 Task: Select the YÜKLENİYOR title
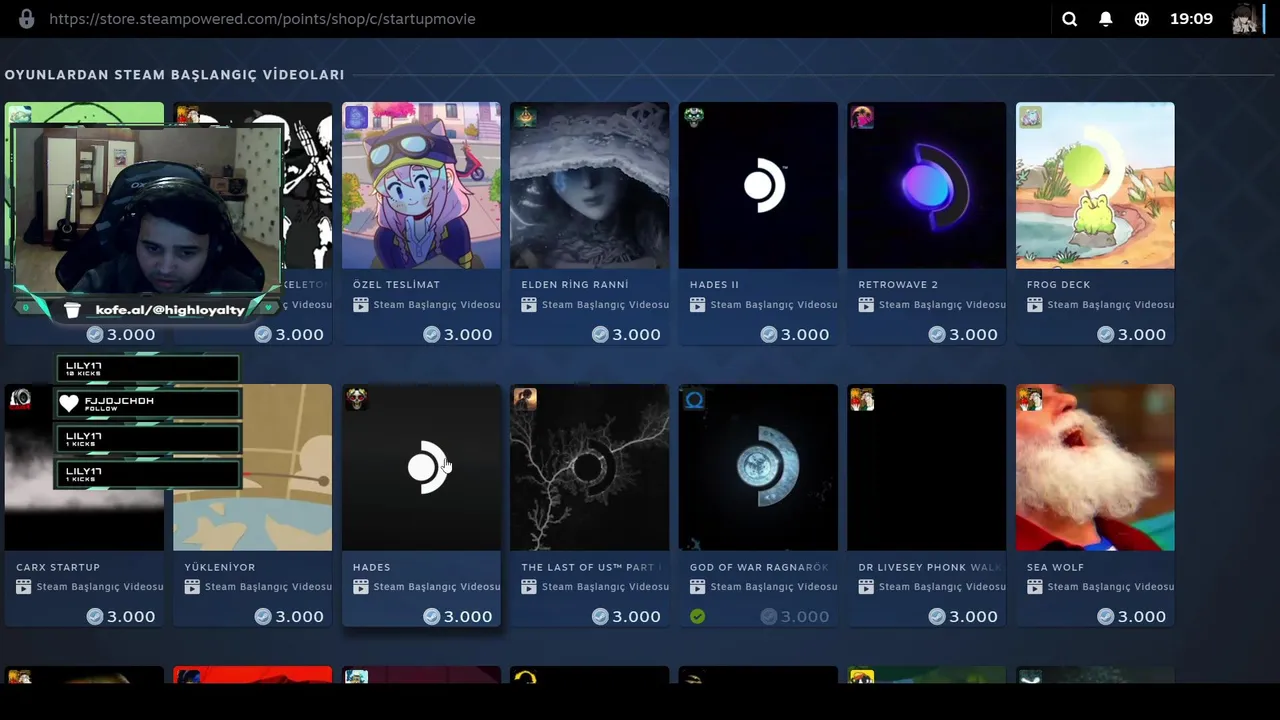220,567
